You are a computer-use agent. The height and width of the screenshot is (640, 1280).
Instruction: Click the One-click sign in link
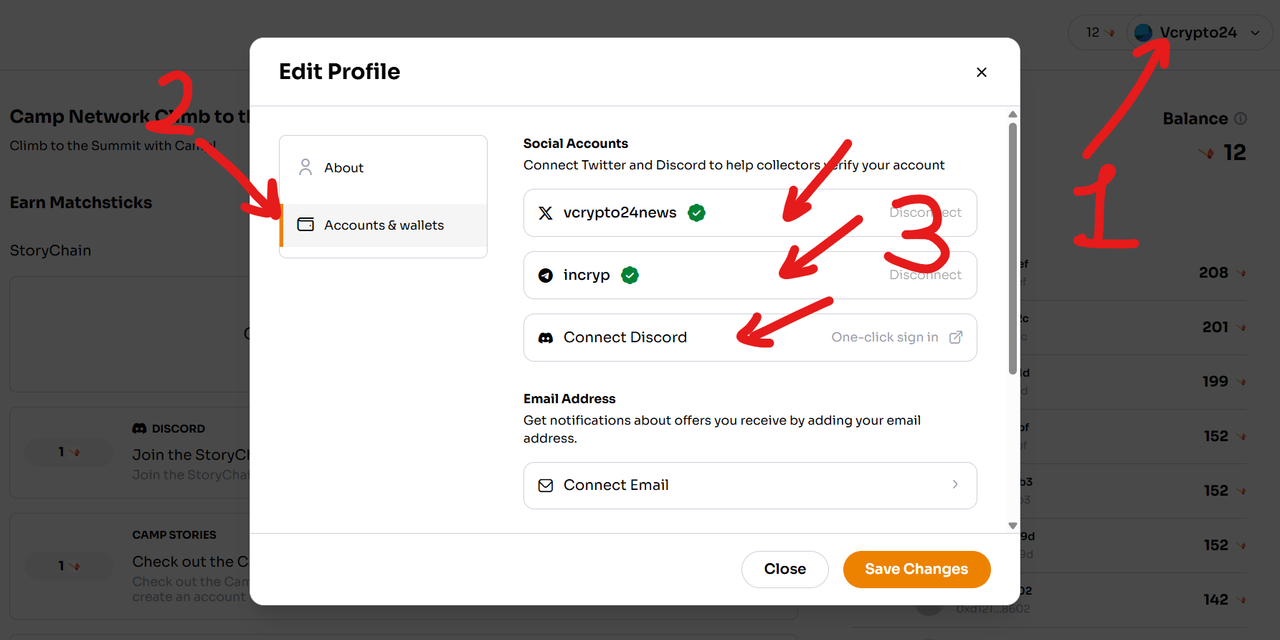click(885, 338)
